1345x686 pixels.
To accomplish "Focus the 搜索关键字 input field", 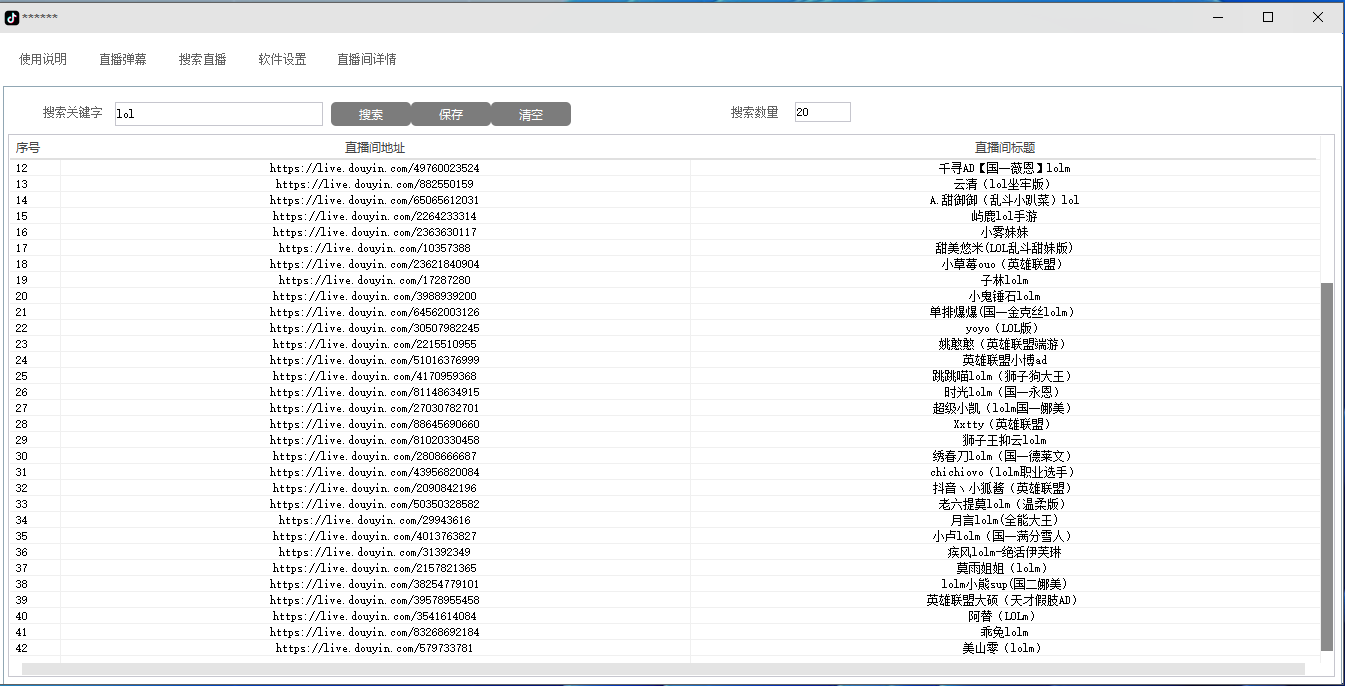I will pos(218,114).
